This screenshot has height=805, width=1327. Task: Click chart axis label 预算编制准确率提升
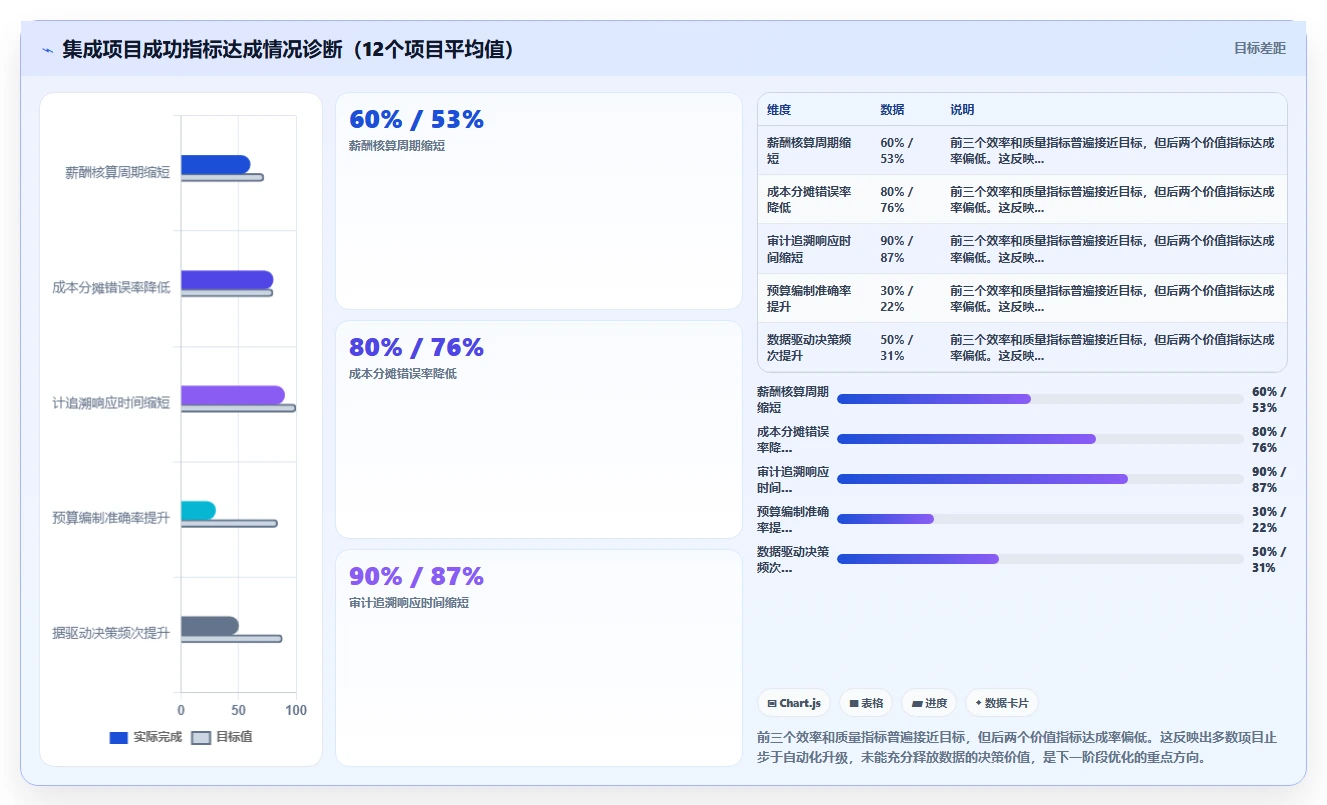tap(111, 518)
